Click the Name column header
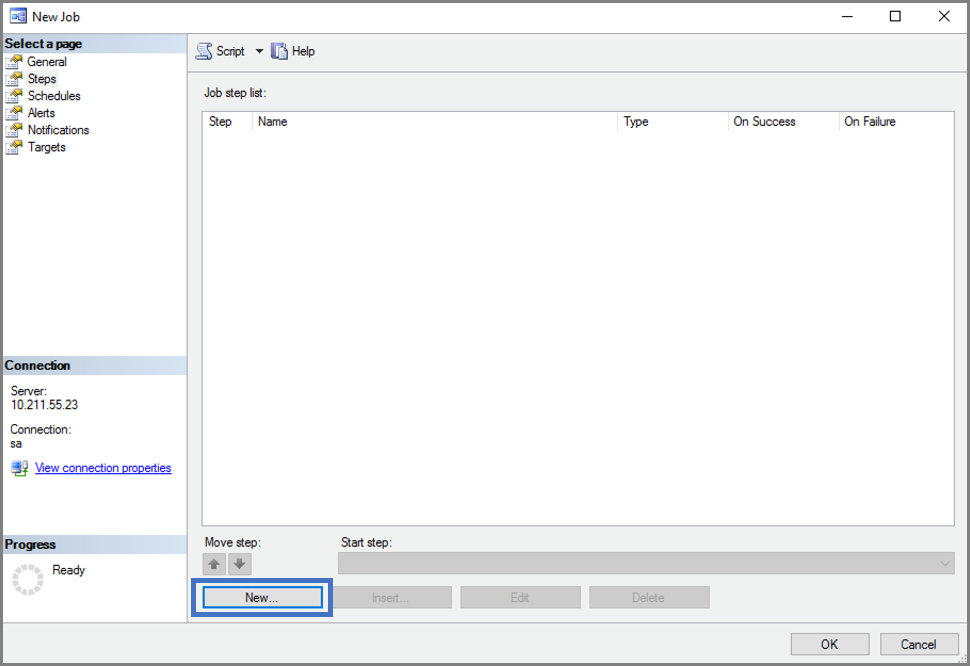Image resolution: width=970 pixels, height=666 pixels. pos(435,122)
